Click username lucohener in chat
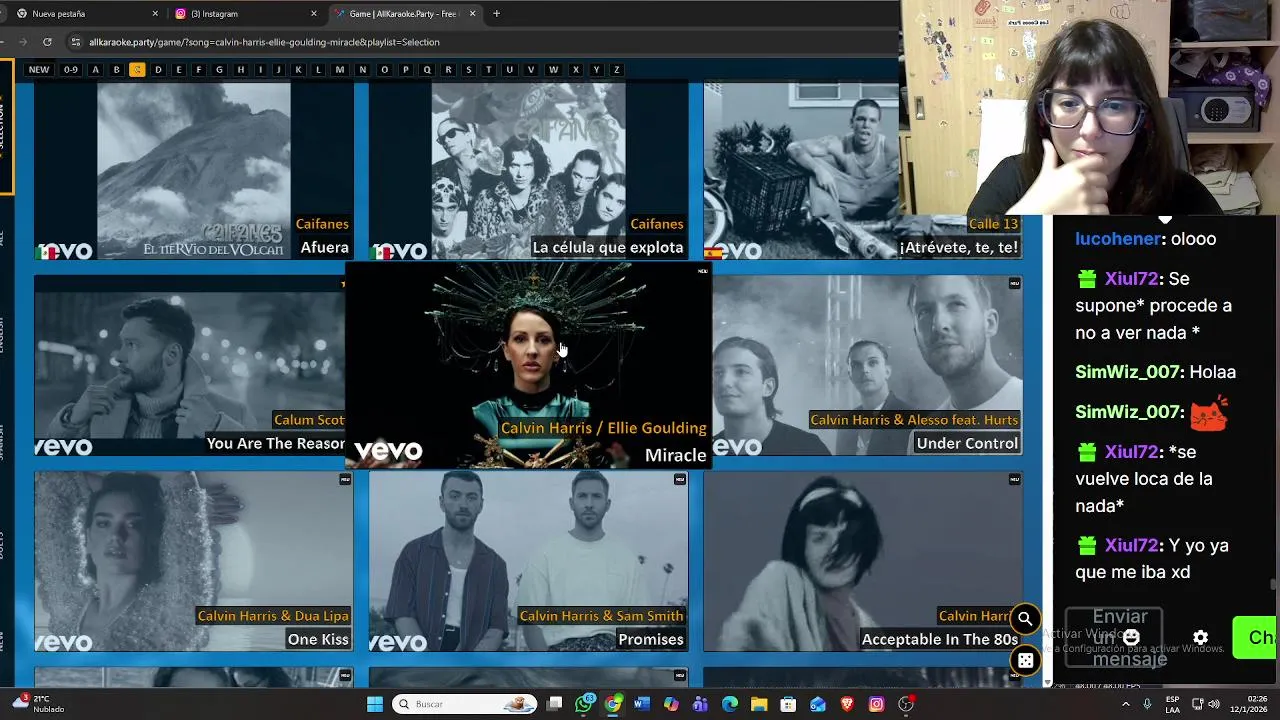This screenshot has width=1280, height=720. pyautogui.click(x=1118, y=239)
